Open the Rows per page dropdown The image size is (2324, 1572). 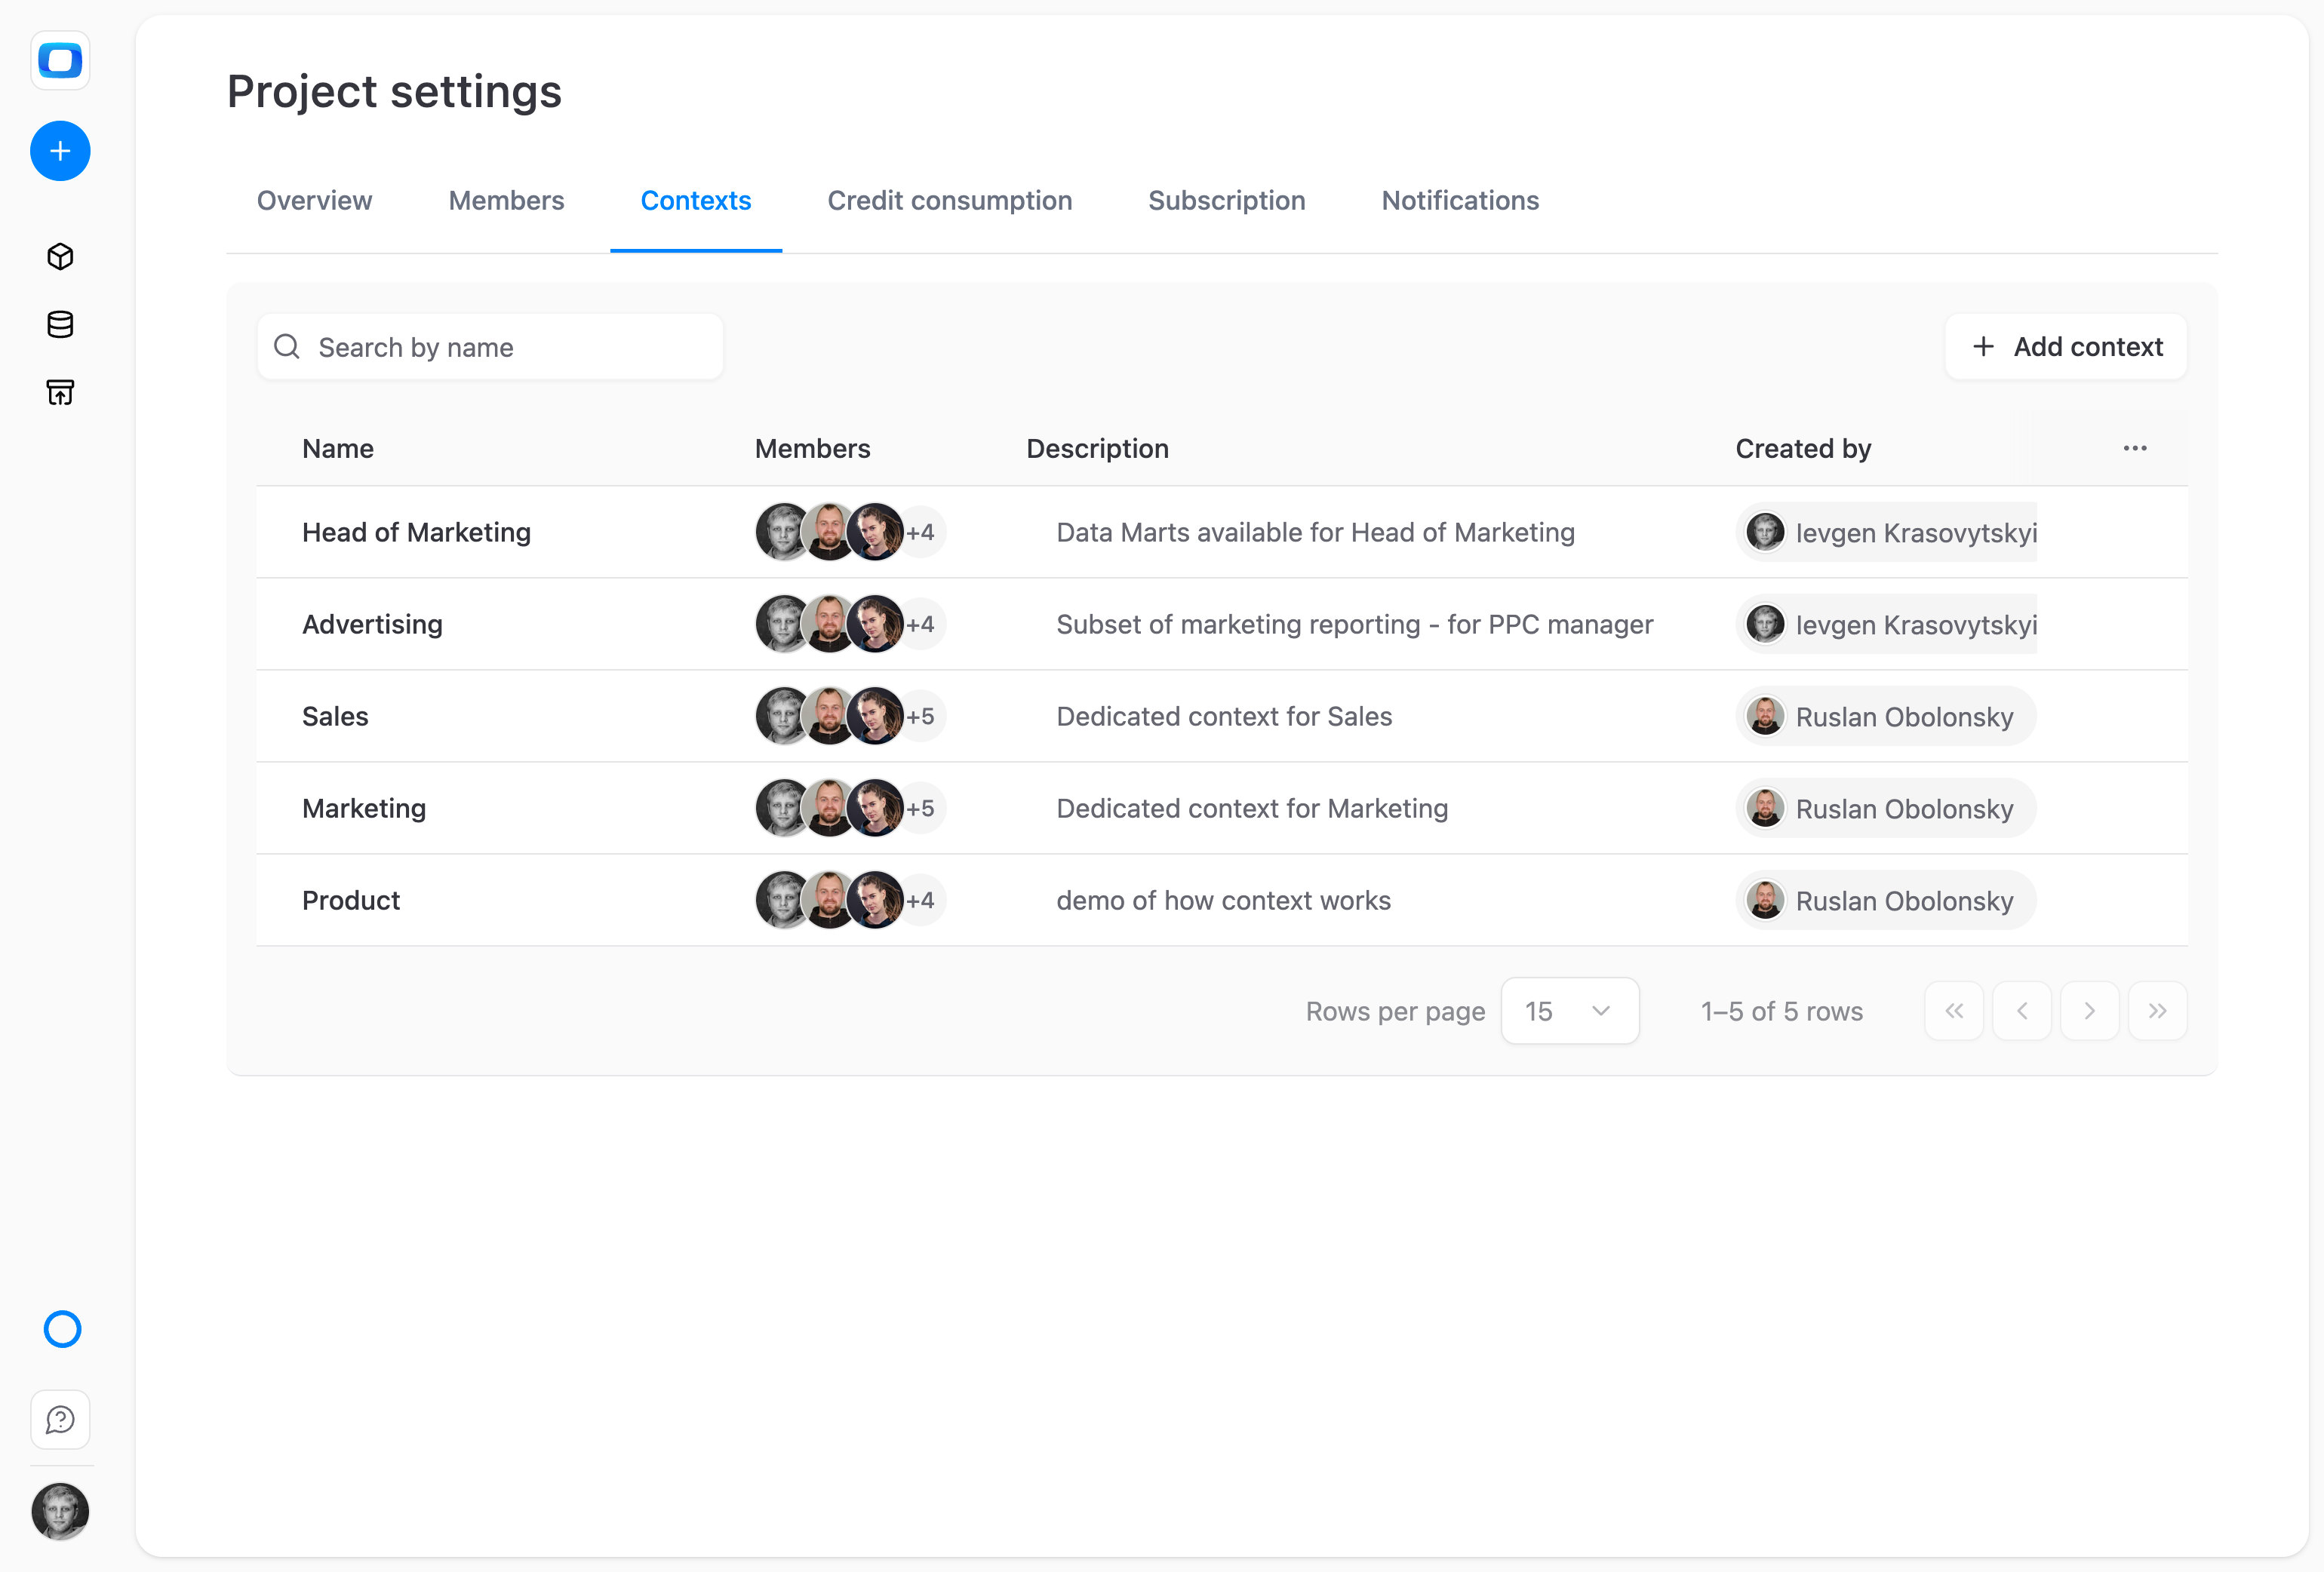(x=1570, y=1011)
